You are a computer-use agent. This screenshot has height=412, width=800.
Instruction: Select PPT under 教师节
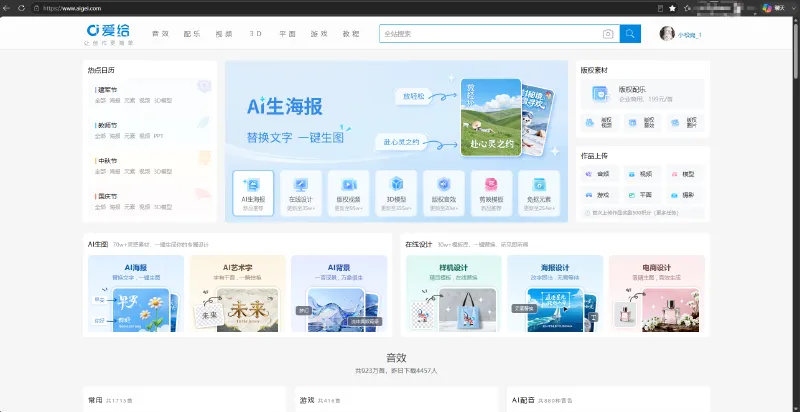pos(158,136)
